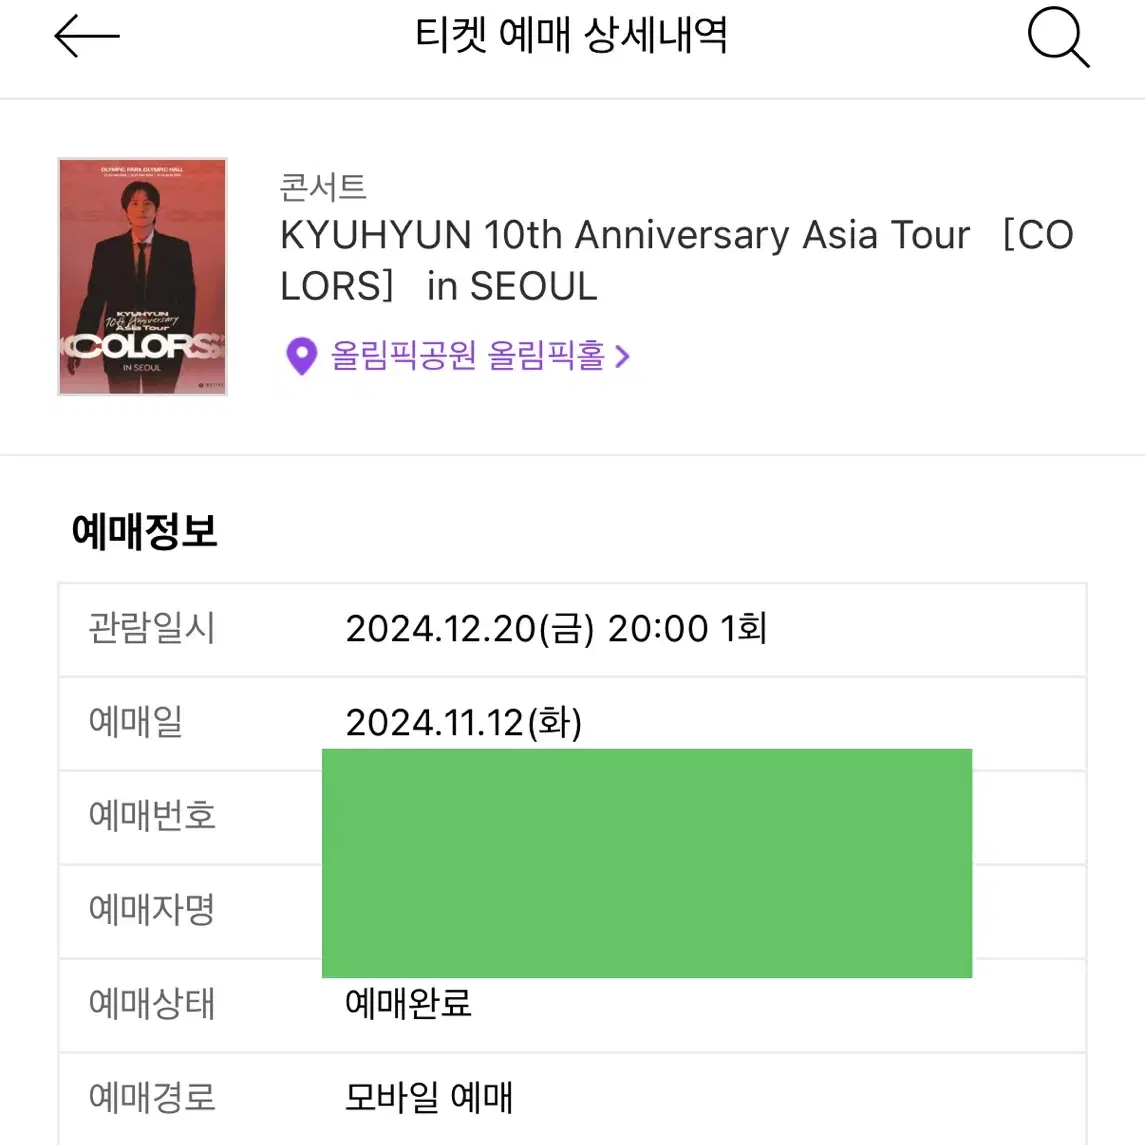Screen dimensions: 1145x1145
Task: Open search with the magnifier icon
Action: 1058,37
